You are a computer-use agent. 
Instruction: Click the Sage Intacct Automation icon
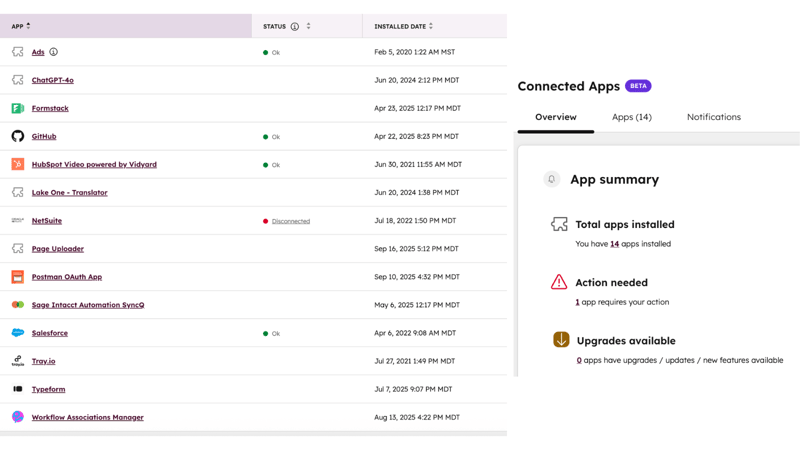tap(18, 305)
